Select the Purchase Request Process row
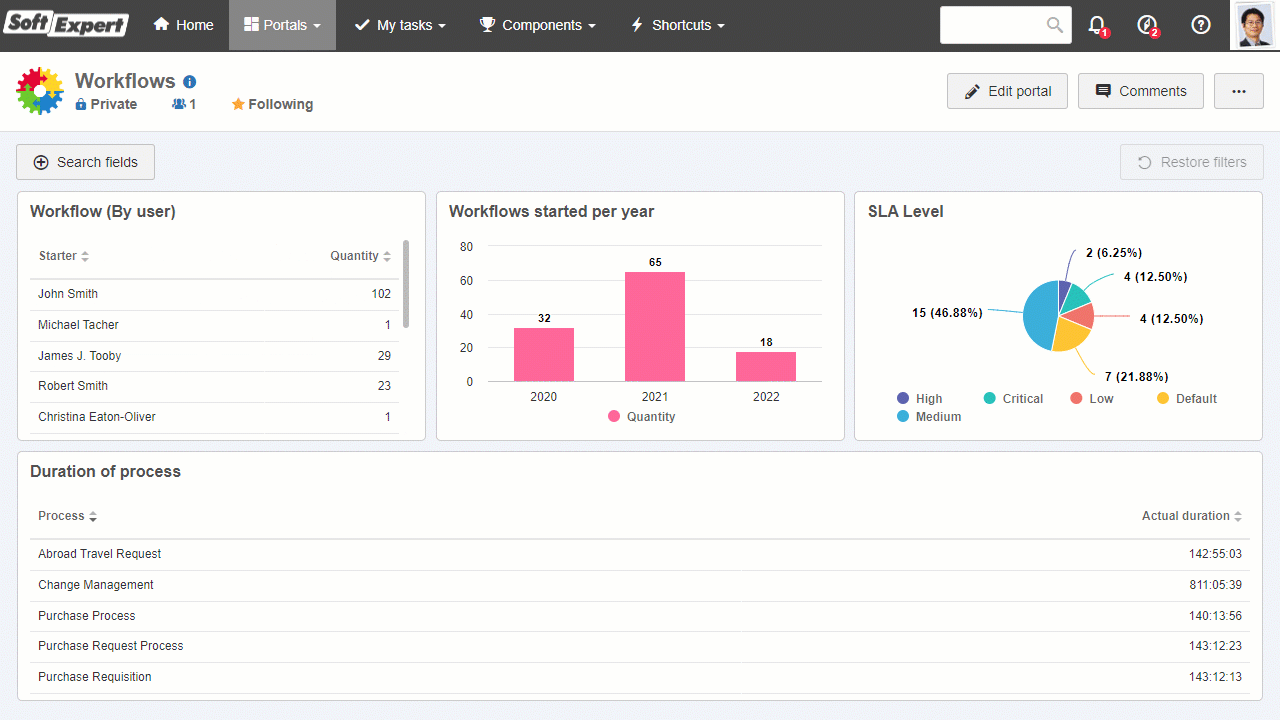The image size is (1280, 720). coord(640,646)
